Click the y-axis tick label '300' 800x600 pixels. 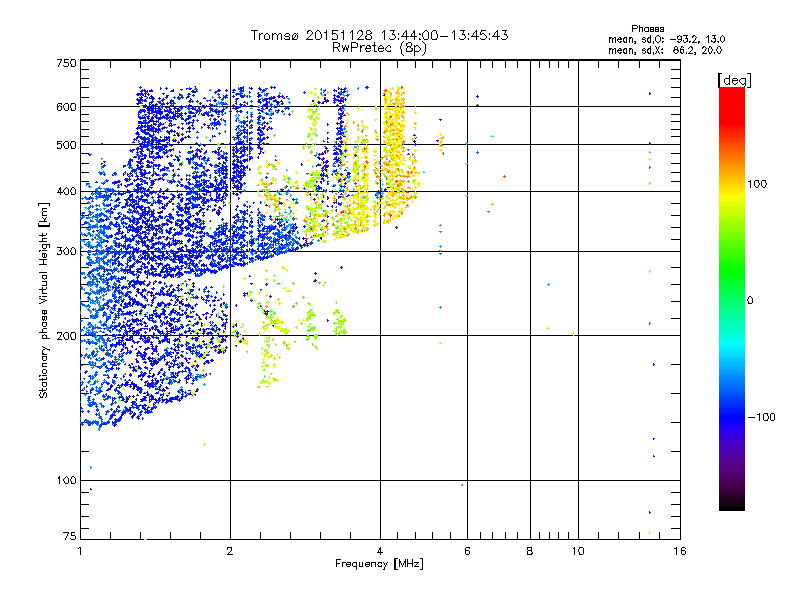point(66,252)
